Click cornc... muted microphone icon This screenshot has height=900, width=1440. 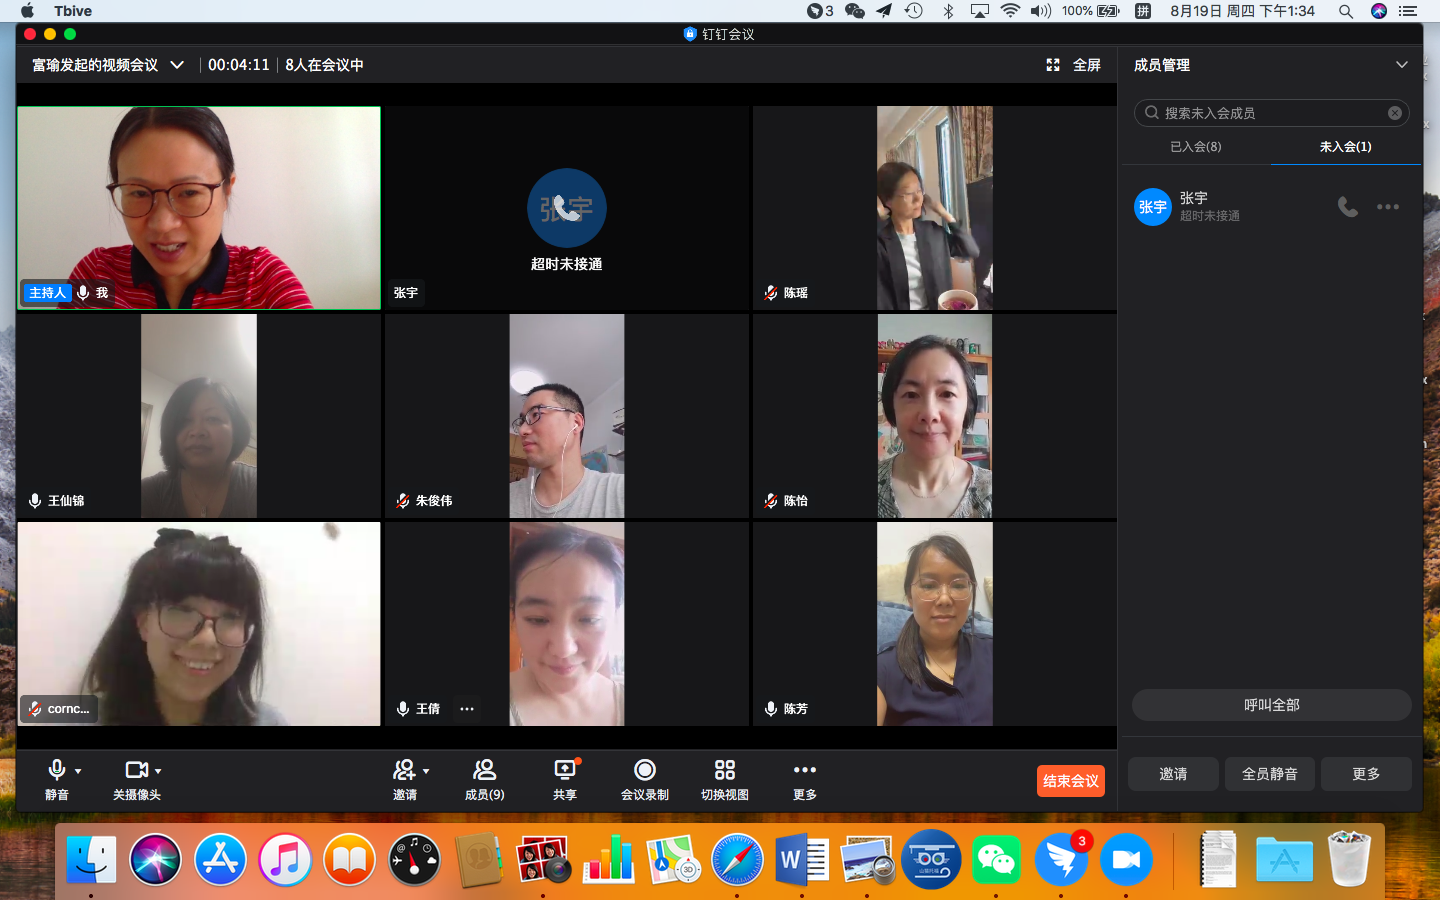point(35,709)
